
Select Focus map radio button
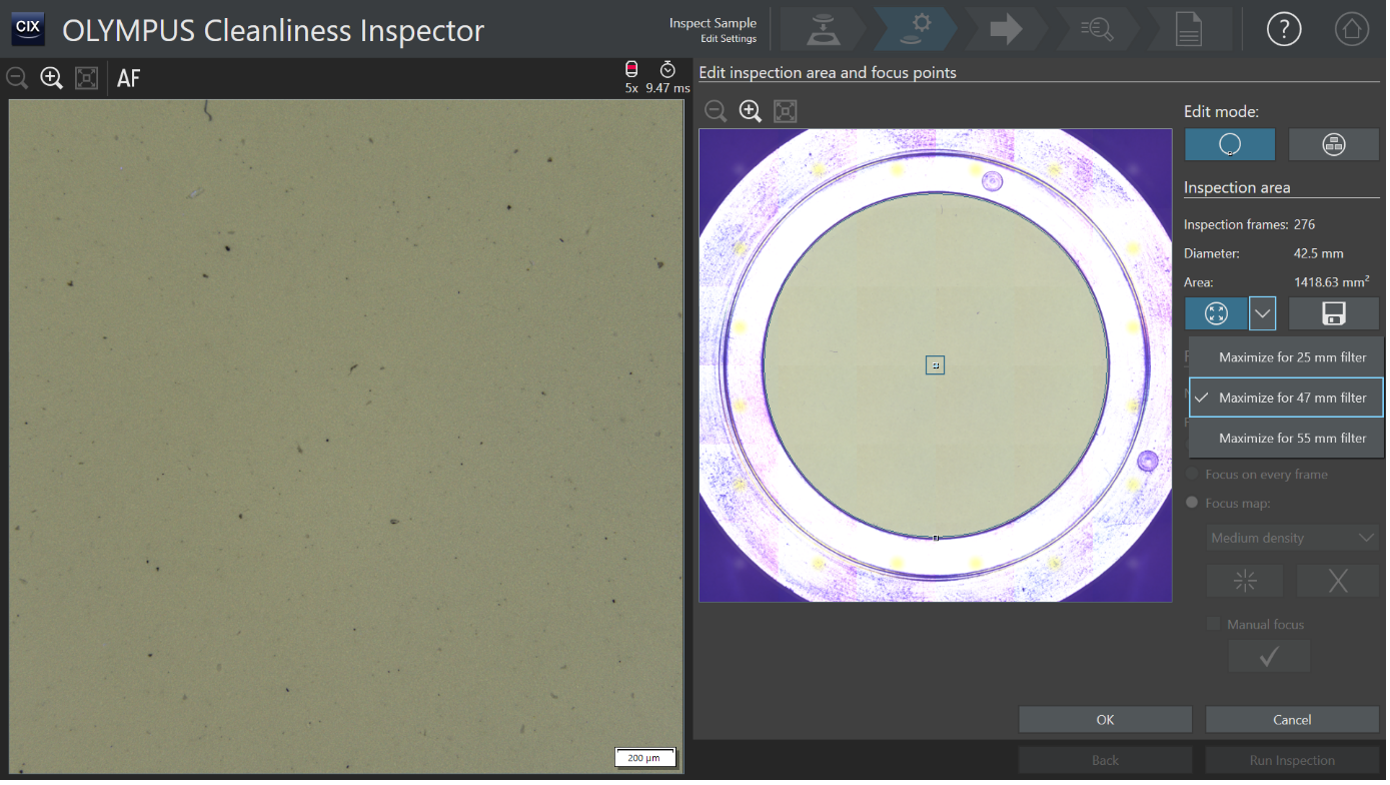pos(1192,503)
